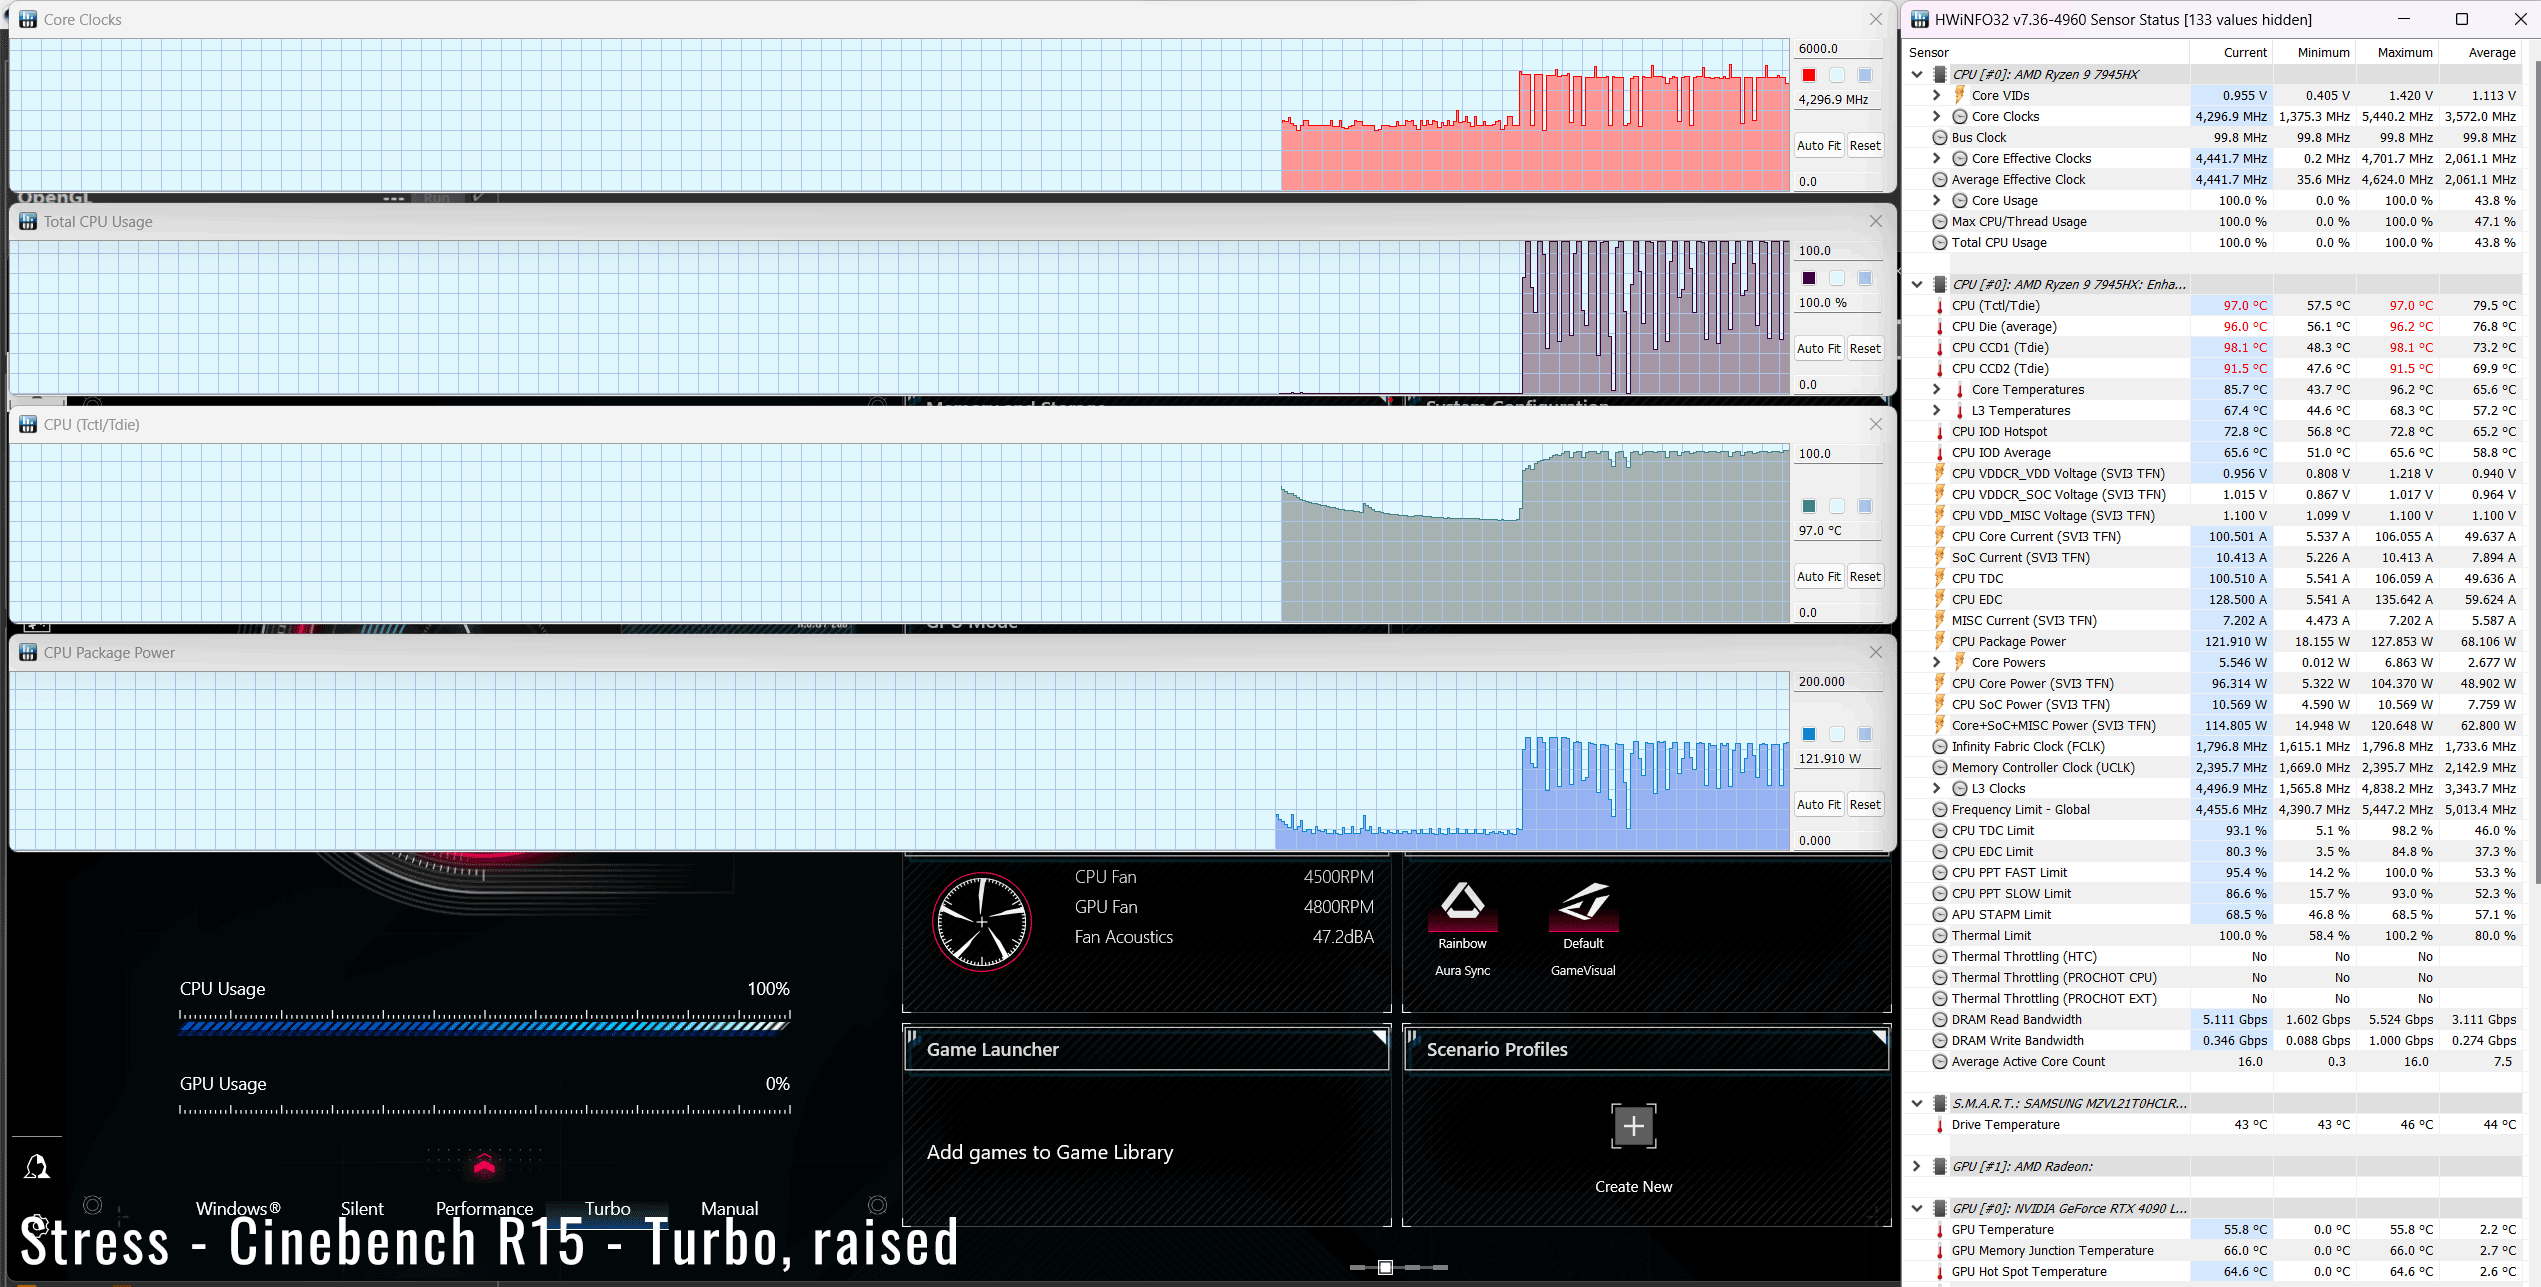The image size is (2541, 1287).
Task: Click the Total CPU Usage maximum value field
Action: [1838, 251]
